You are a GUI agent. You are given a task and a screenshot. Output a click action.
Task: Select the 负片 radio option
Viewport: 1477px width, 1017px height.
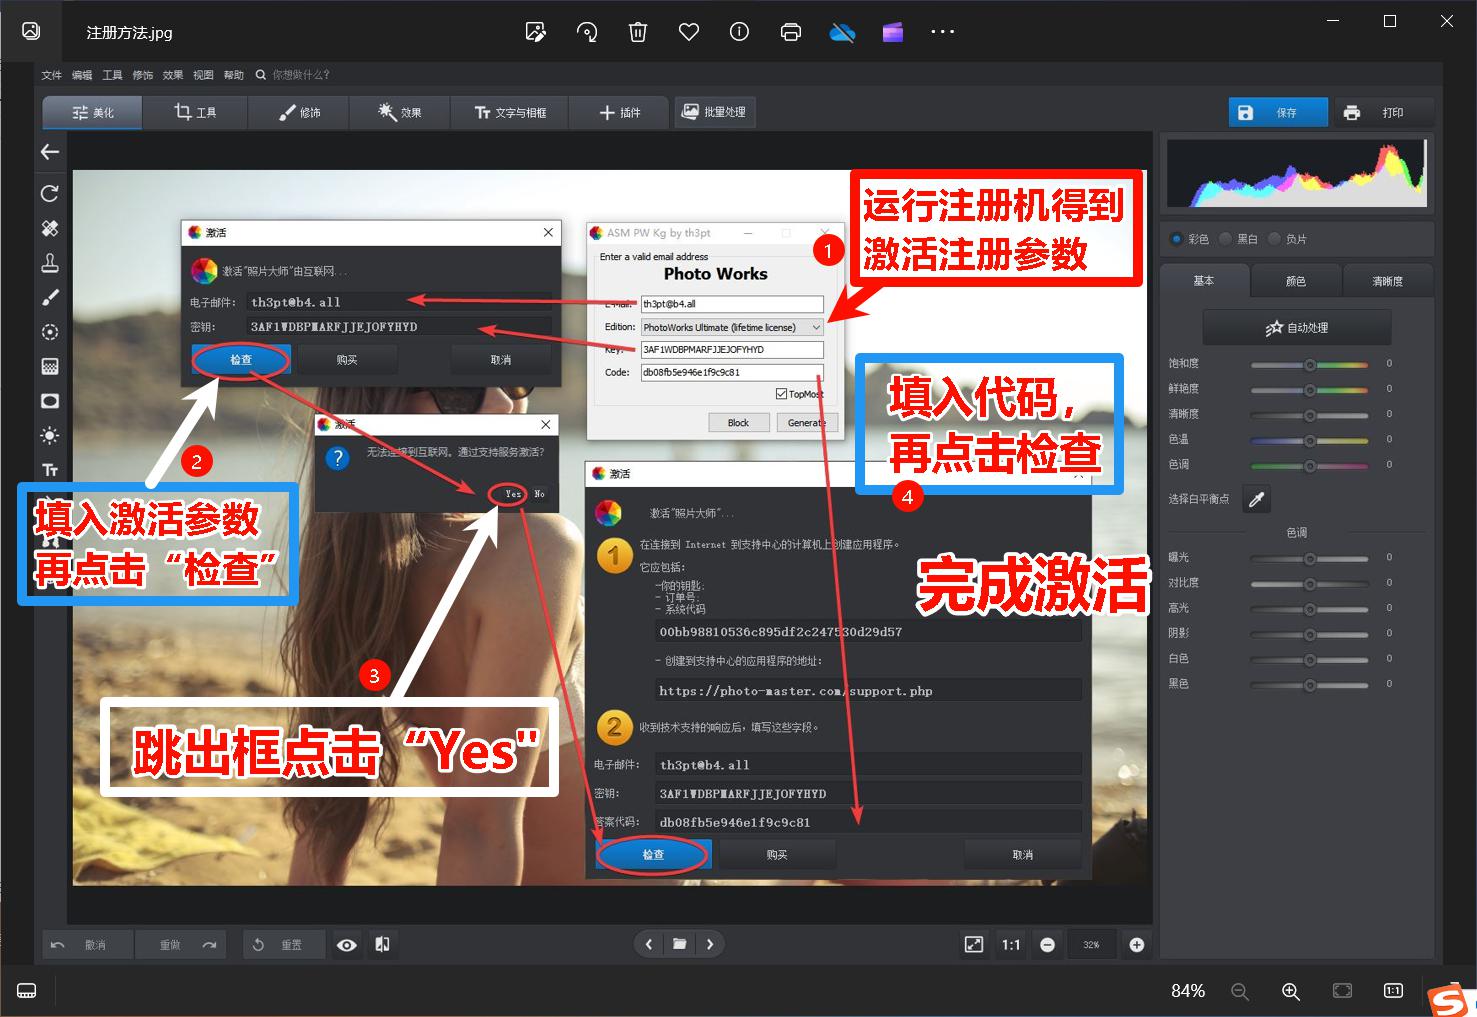click(x=1275, y=239)
